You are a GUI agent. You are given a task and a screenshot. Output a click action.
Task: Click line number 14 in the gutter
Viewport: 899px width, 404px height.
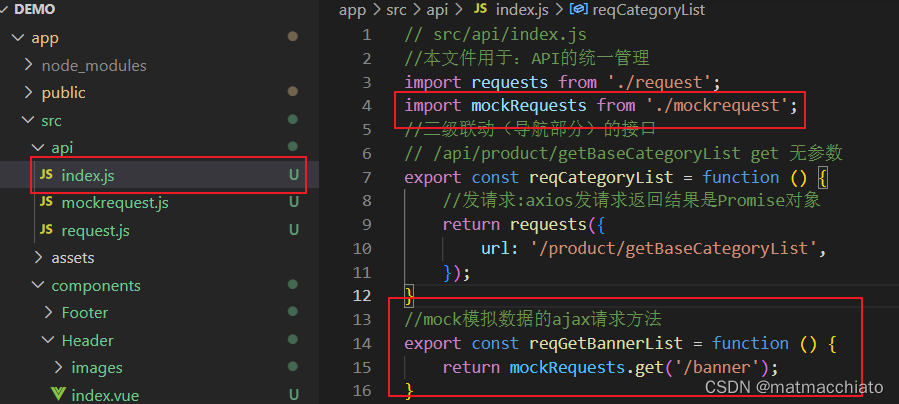point(362,343)
